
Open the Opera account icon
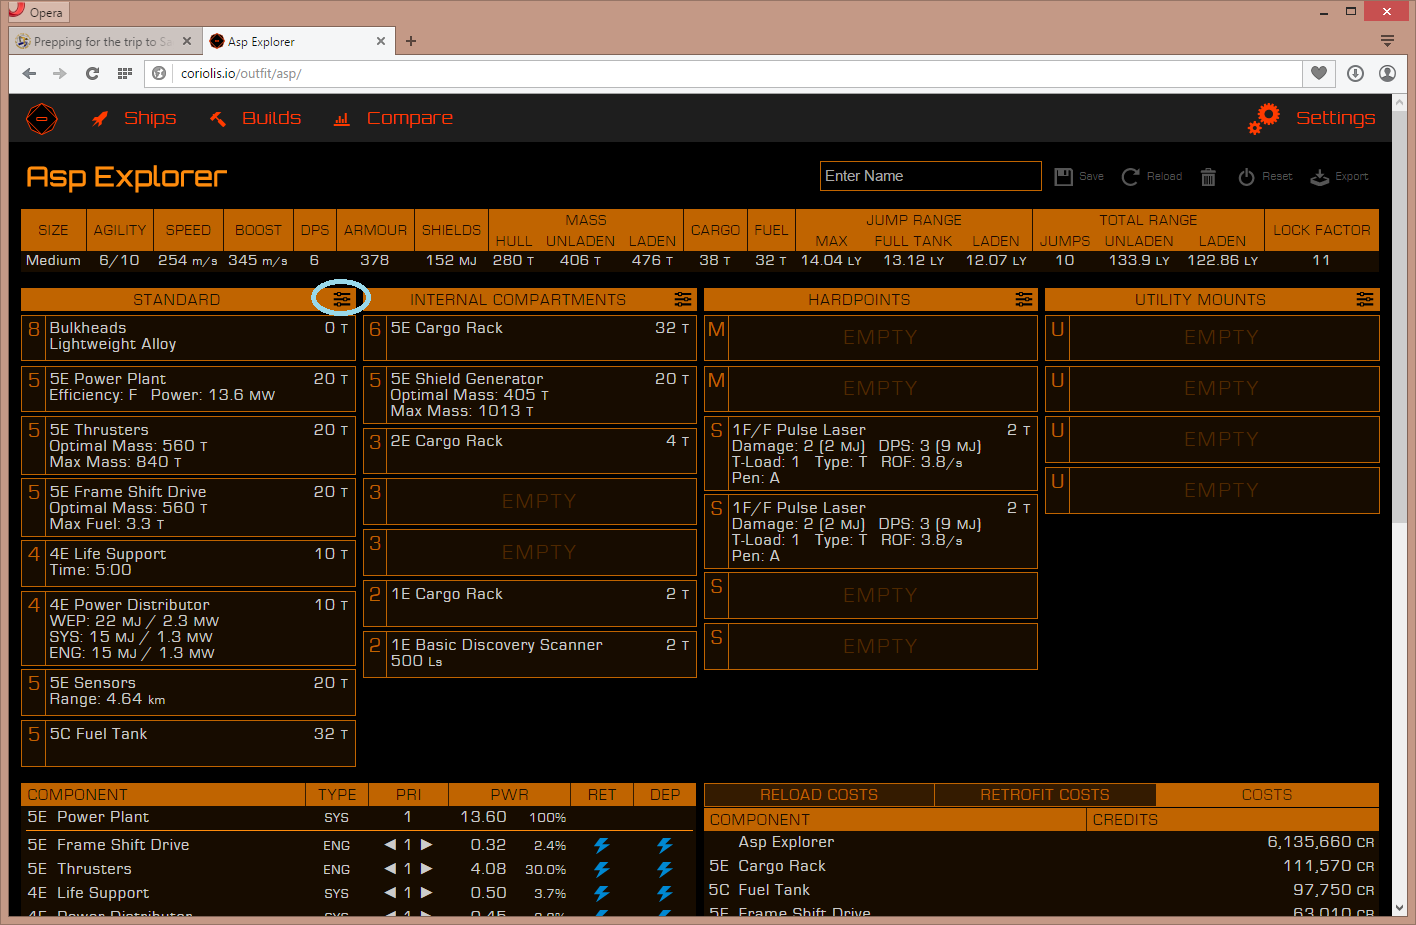(1387, 73)
